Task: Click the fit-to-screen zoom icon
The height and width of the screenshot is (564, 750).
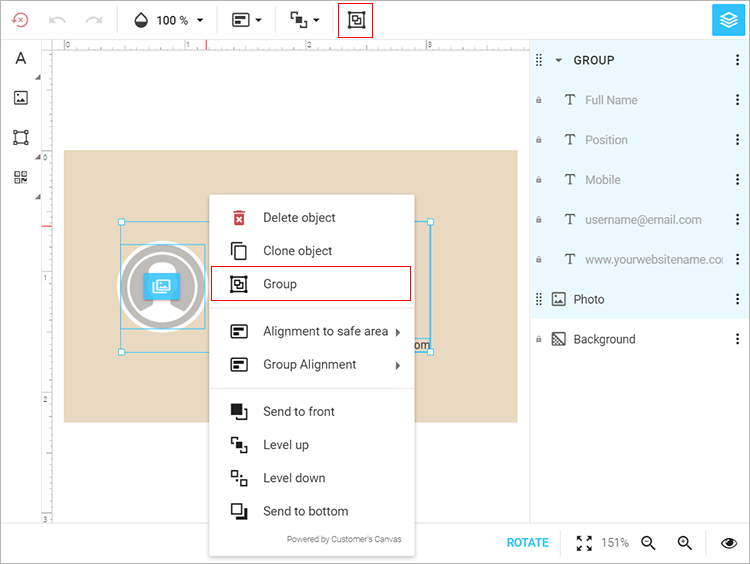Action: [x=584, y=543]
